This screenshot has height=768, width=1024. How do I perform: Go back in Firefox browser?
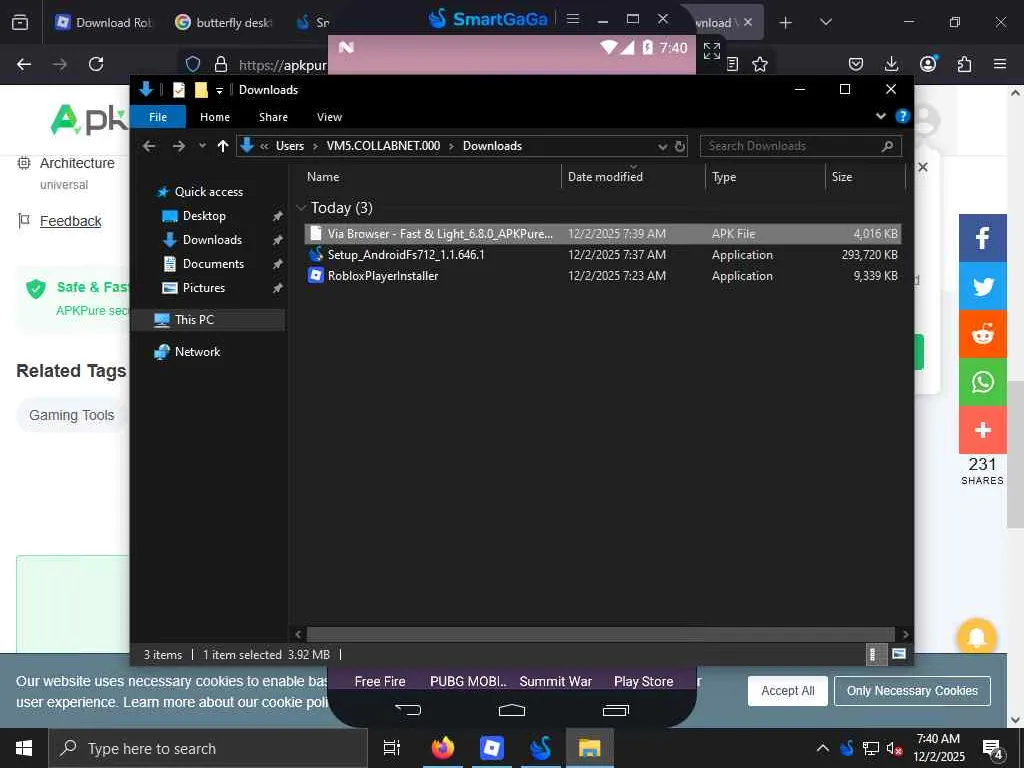[24, 64]
